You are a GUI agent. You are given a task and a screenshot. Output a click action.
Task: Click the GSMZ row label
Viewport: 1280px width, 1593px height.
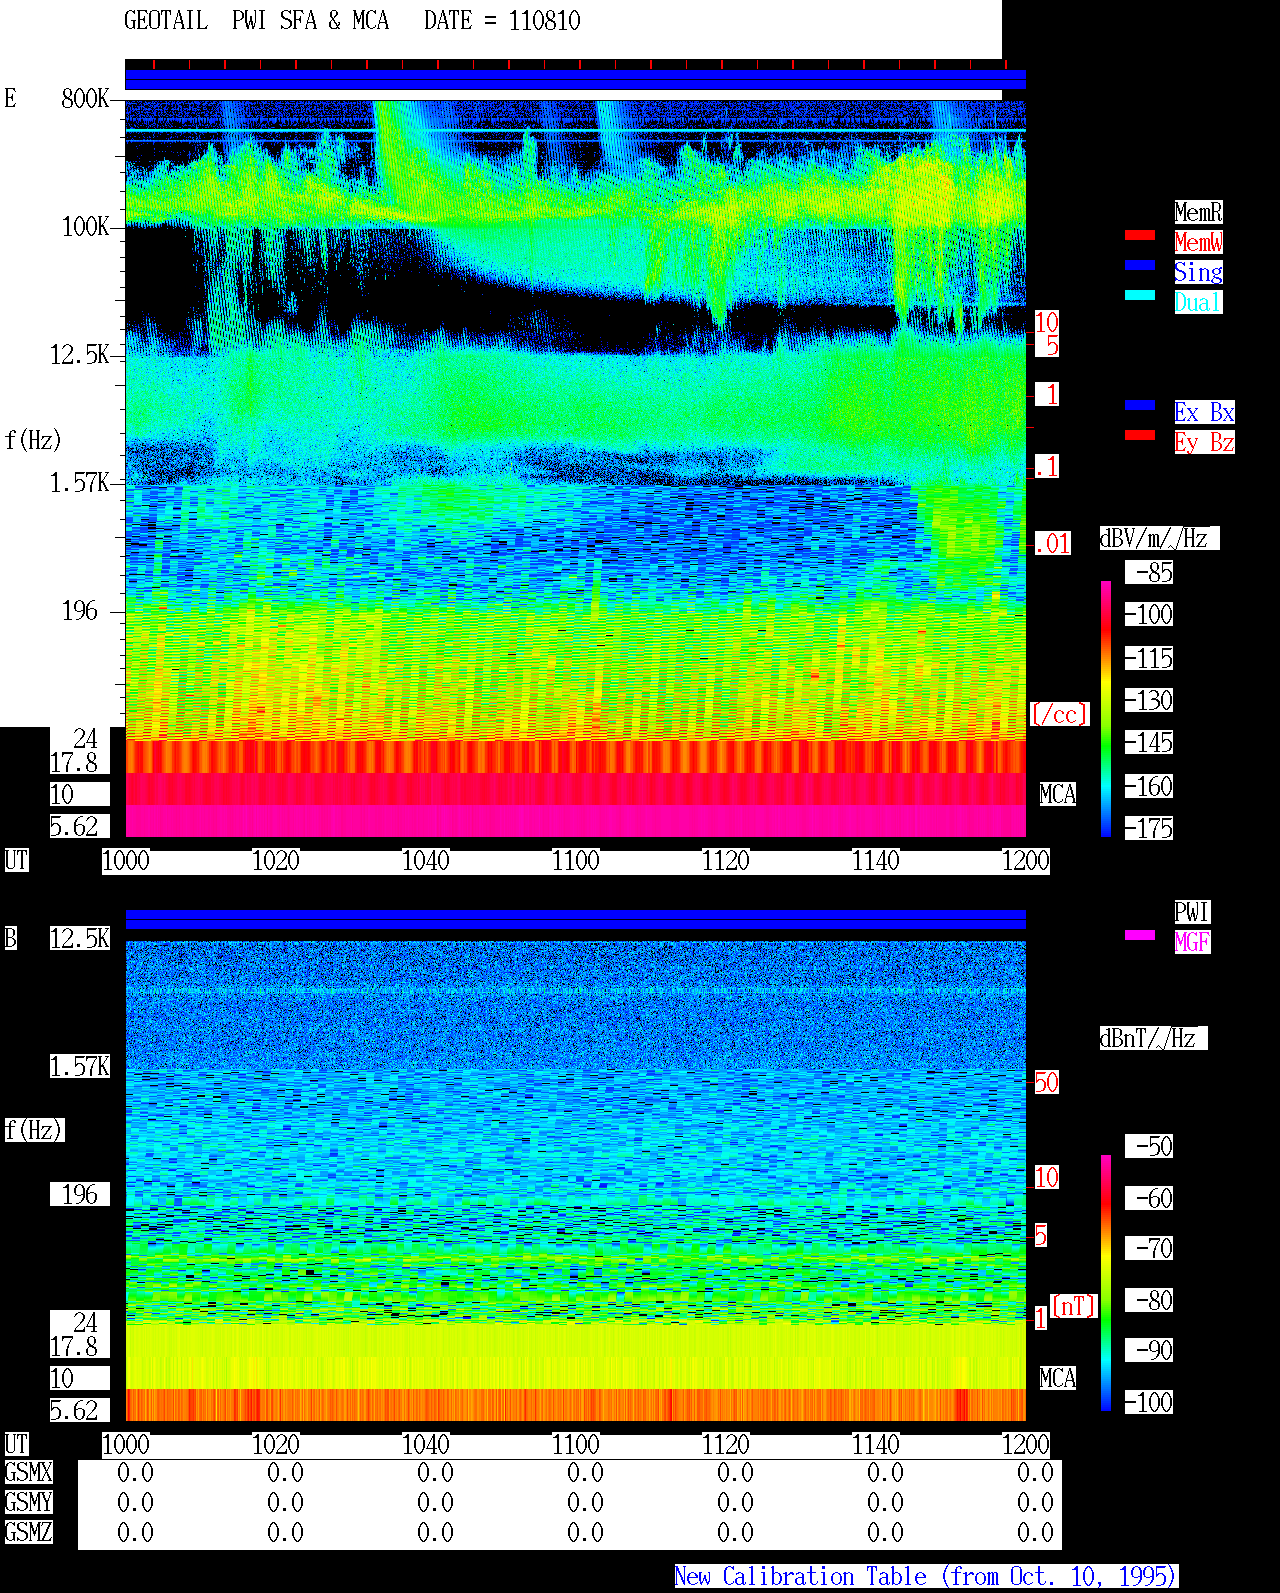pyautogui.click(x=28, y=1532)
